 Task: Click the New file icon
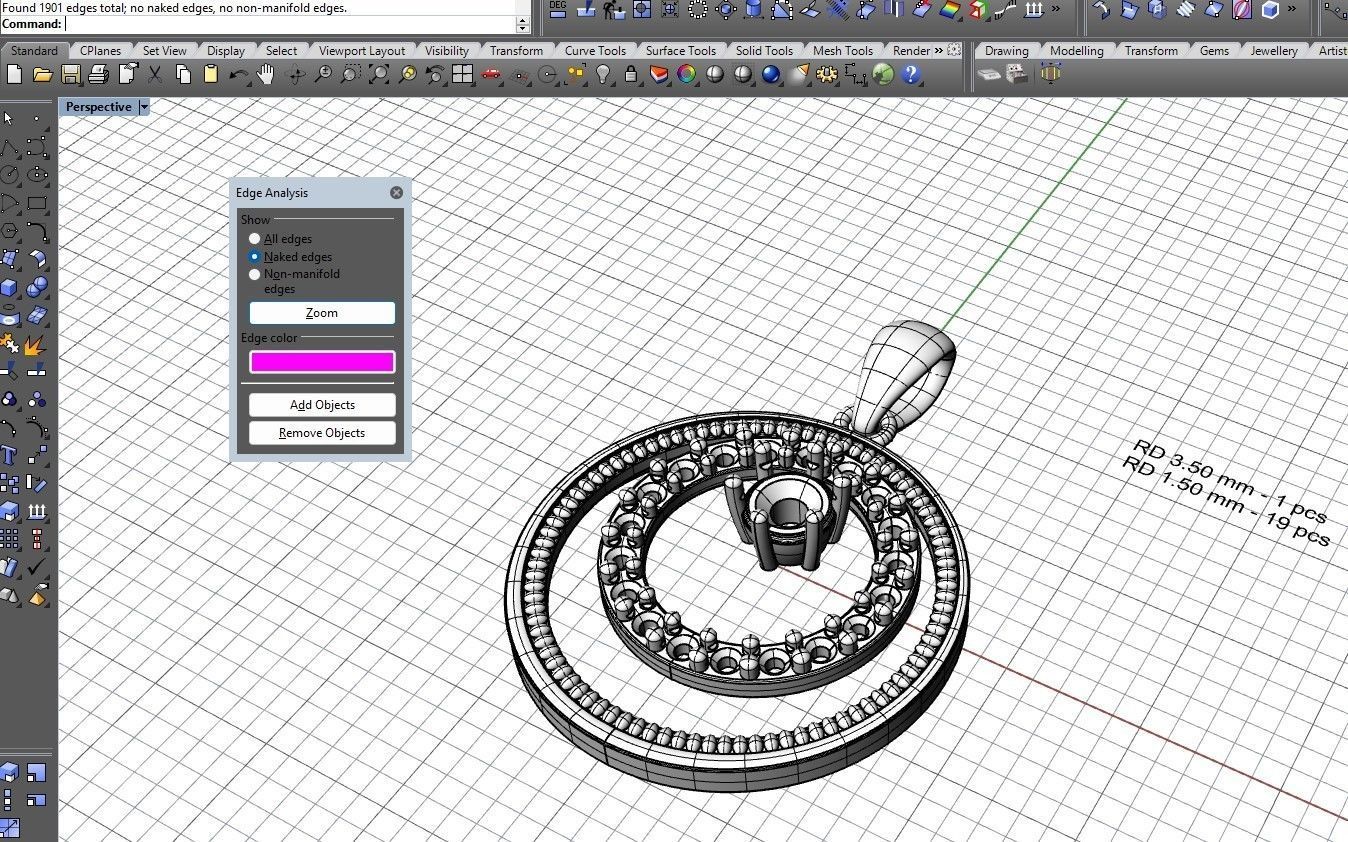click(x=14, y=74)
